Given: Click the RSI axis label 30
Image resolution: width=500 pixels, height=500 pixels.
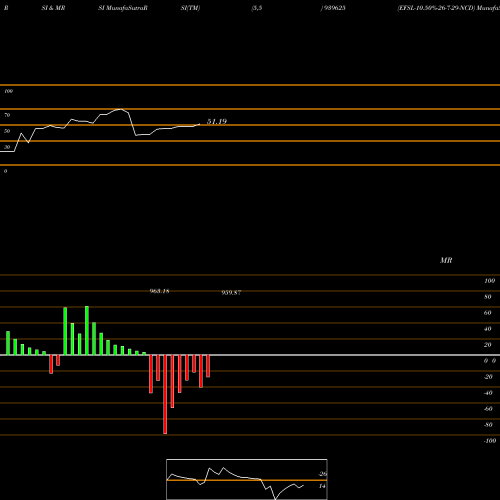Looking at the screenshot, I should (7, 147).
